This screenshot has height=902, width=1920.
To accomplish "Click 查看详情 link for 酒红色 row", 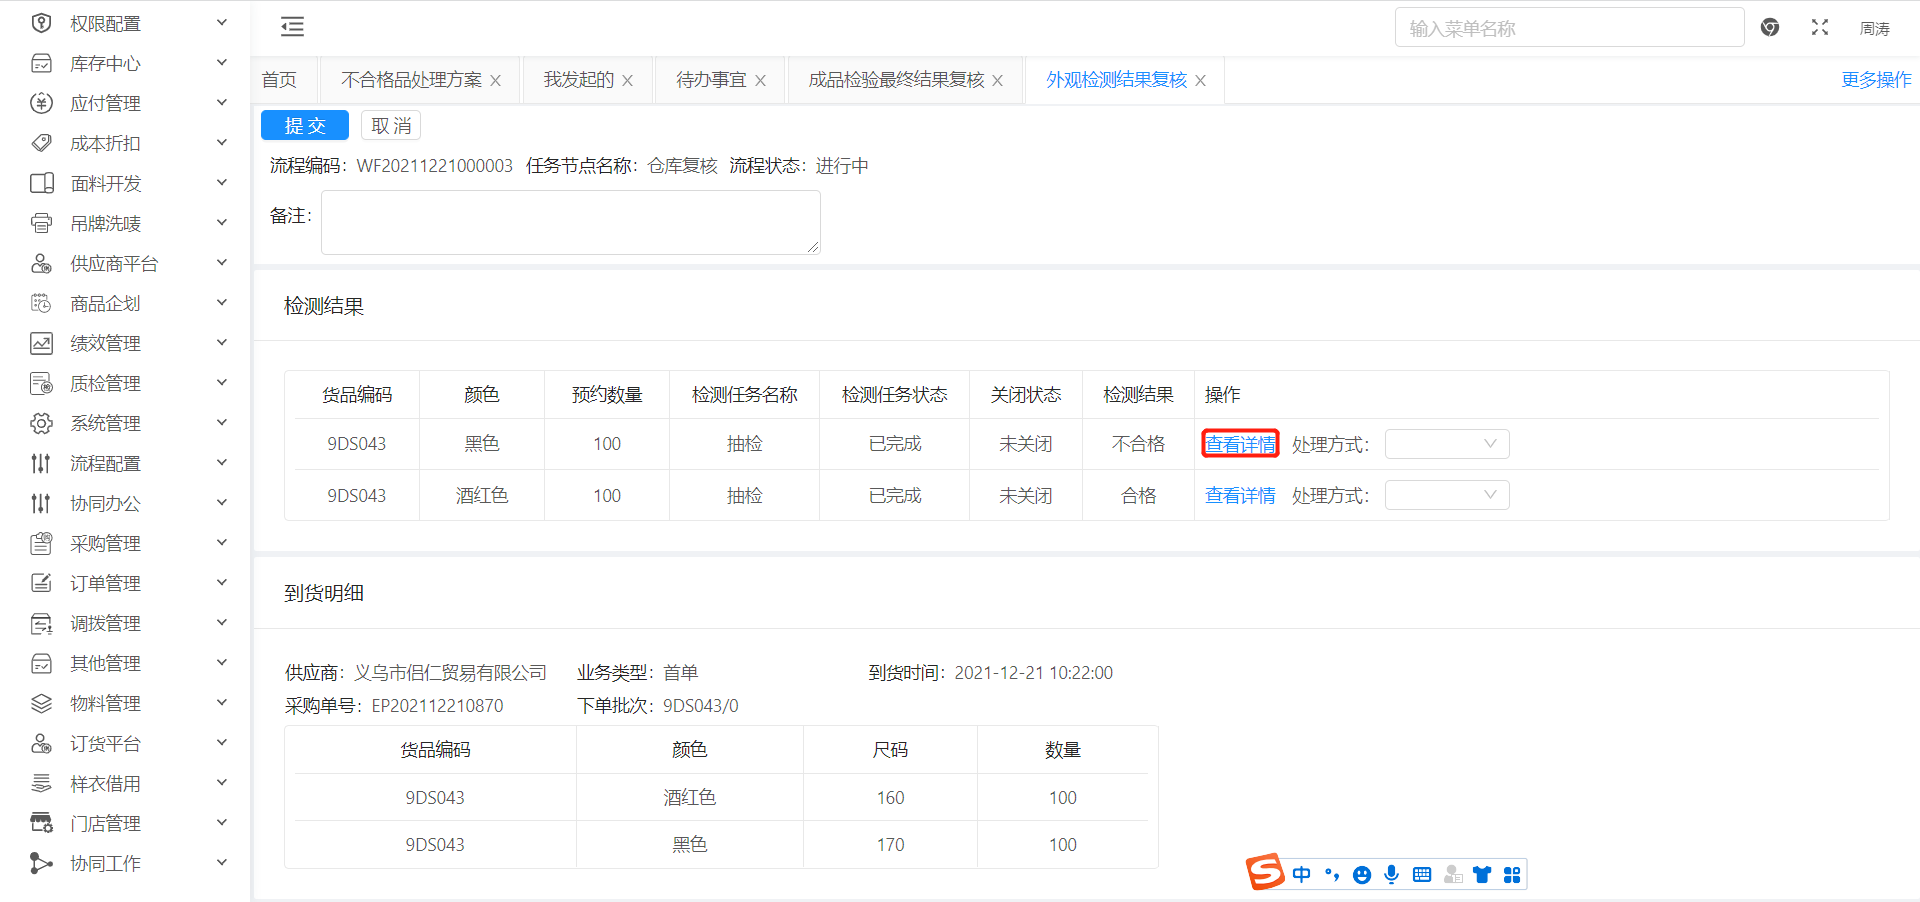I will (1239, 496).
